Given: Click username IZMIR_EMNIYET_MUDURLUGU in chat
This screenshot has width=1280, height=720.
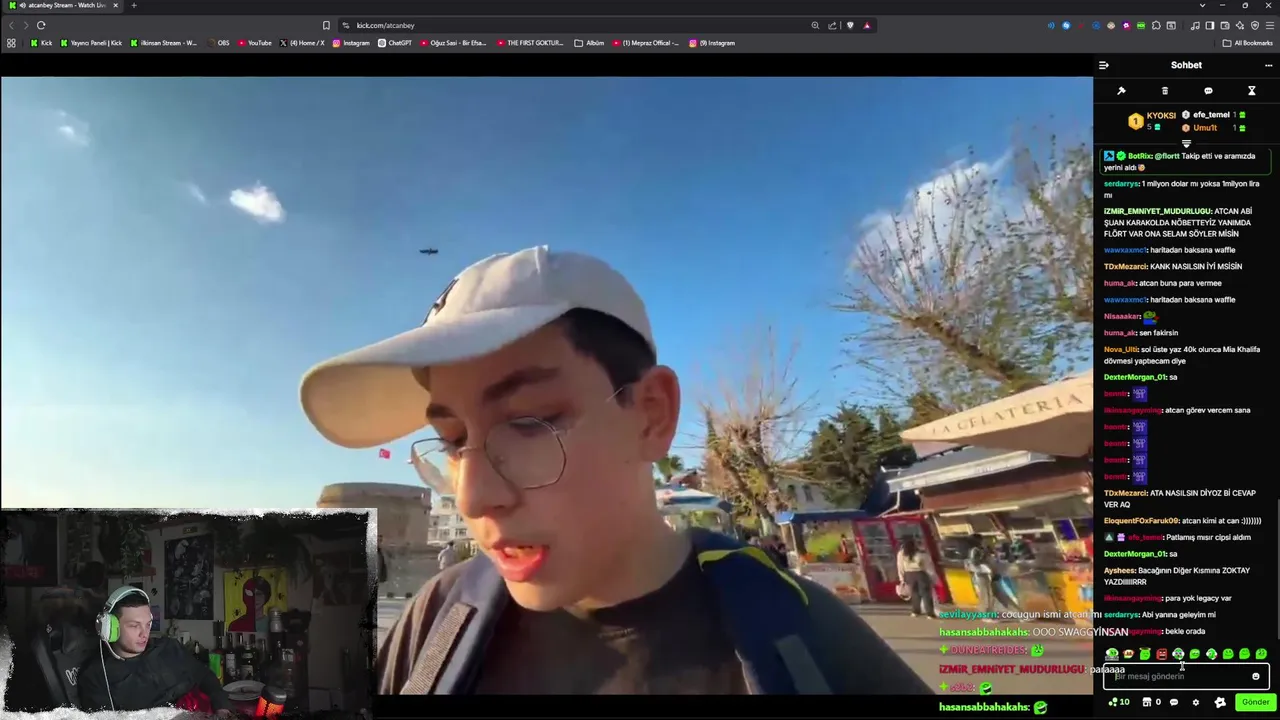Looking at the screenshot, I should tap(1156, 212).
